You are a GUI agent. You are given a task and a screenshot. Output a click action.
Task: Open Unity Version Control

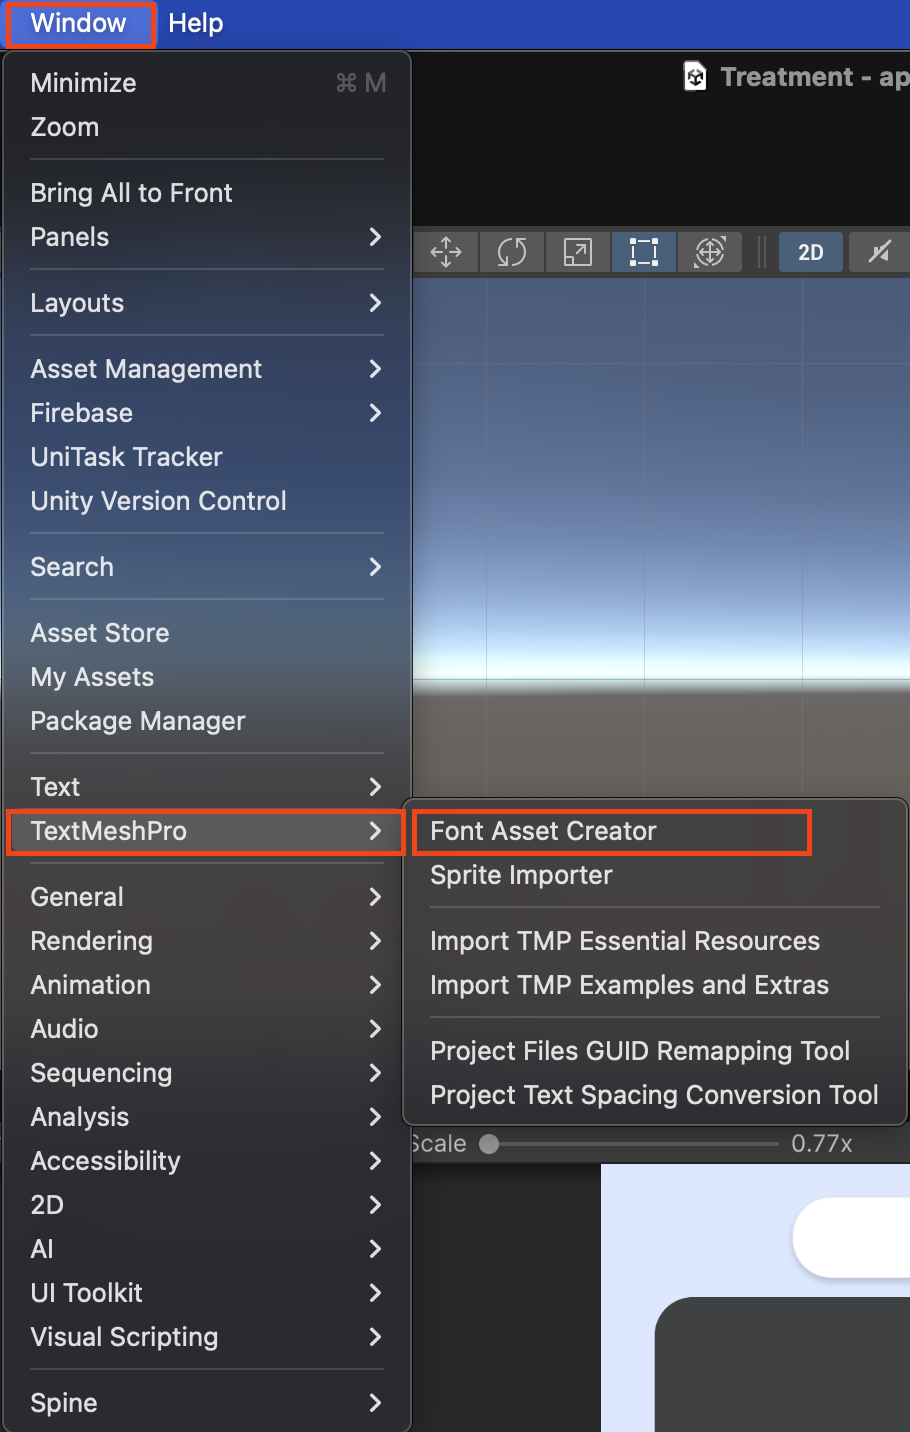(x=207, y=501)
